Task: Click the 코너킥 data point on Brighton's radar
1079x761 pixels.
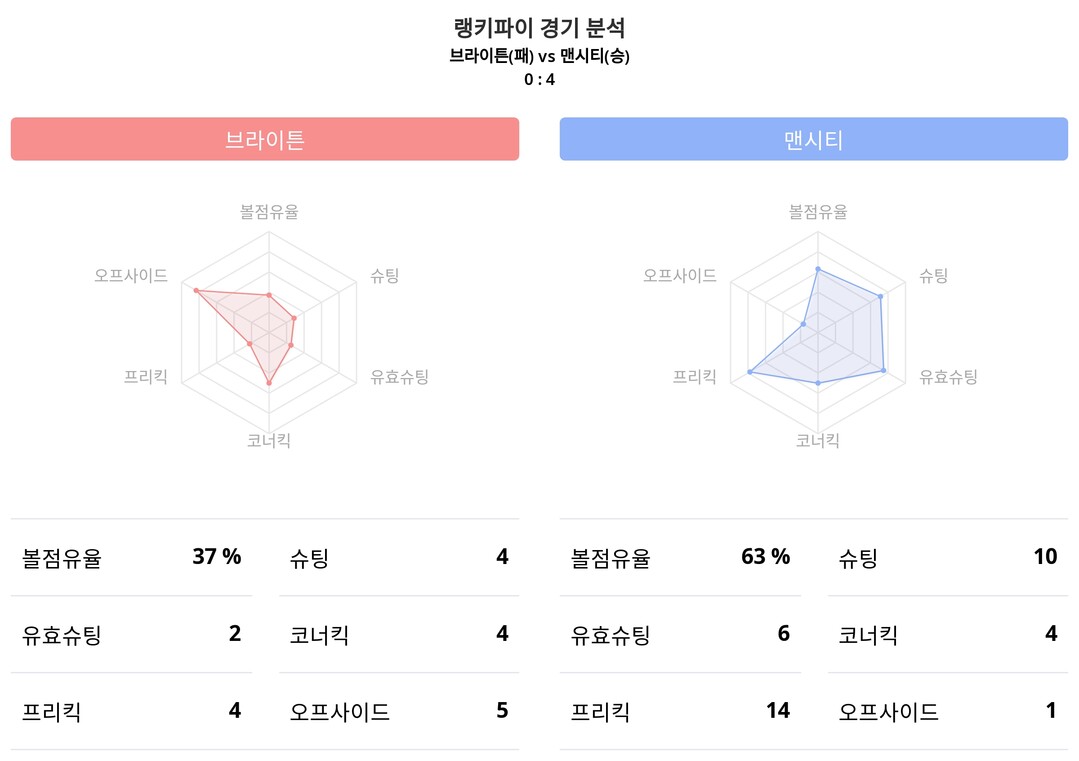Action: point(269,383)
